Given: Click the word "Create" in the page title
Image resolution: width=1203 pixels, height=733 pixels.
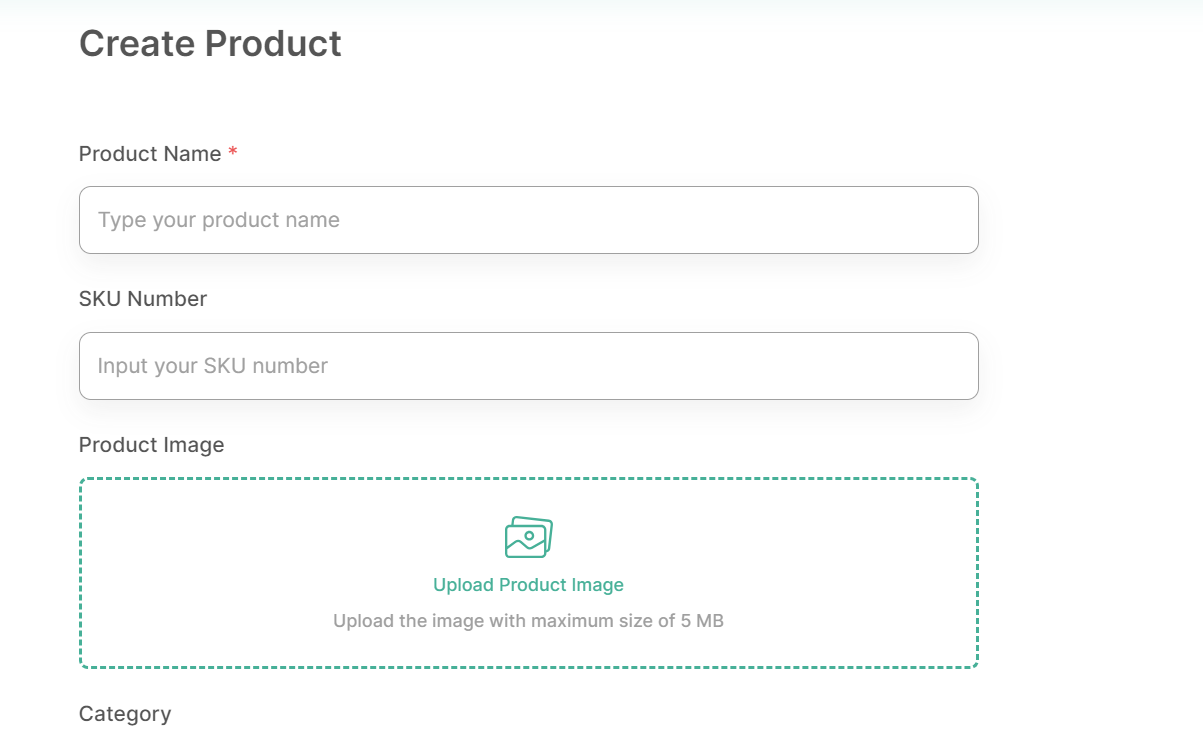Looking at the screenshot, I should pos(136,44).
